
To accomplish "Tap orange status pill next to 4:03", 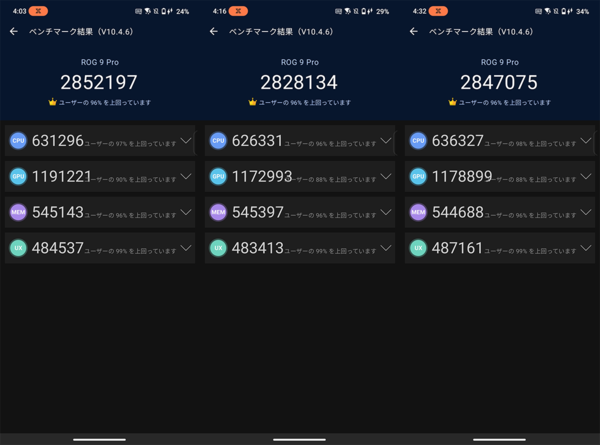I will 38,11.
